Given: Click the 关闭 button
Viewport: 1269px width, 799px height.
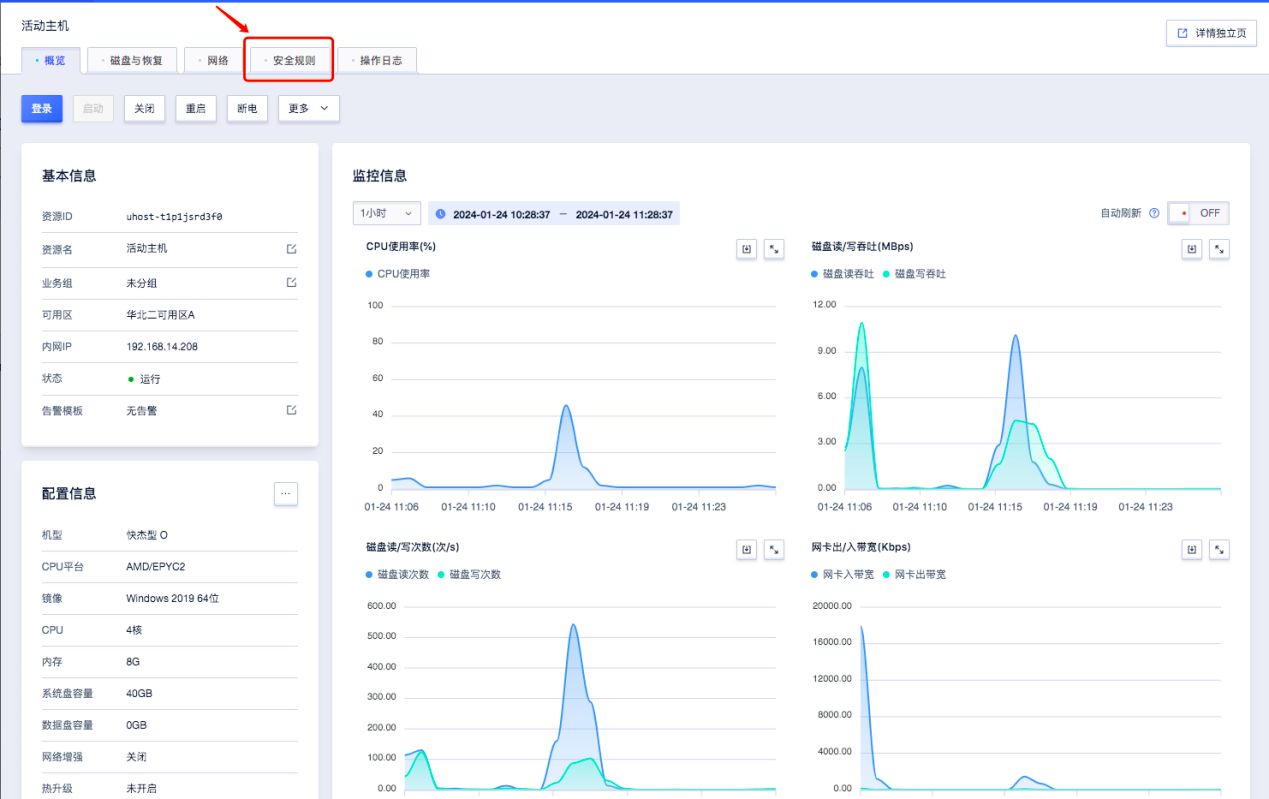Looking at the screenshot, I should coord(145,108).
